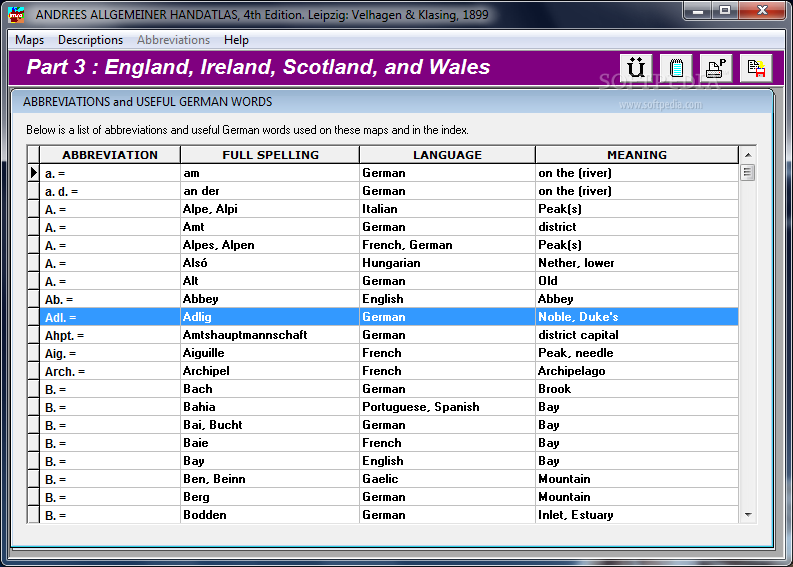Click the 'Amt' cell
Image resolution: width=793 pixels, height=567 pixels.
pos(270,227)
